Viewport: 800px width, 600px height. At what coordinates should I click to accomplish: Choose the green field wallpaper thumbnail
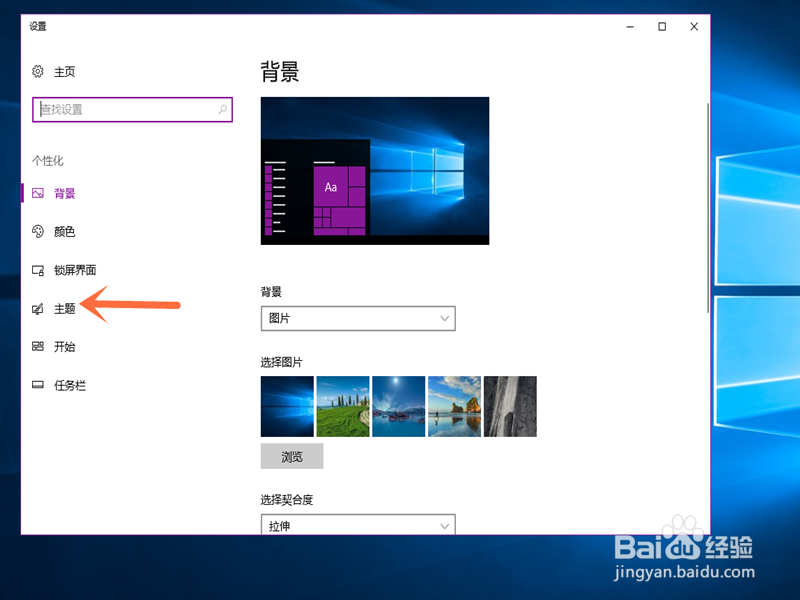click(x=343, y=406)
